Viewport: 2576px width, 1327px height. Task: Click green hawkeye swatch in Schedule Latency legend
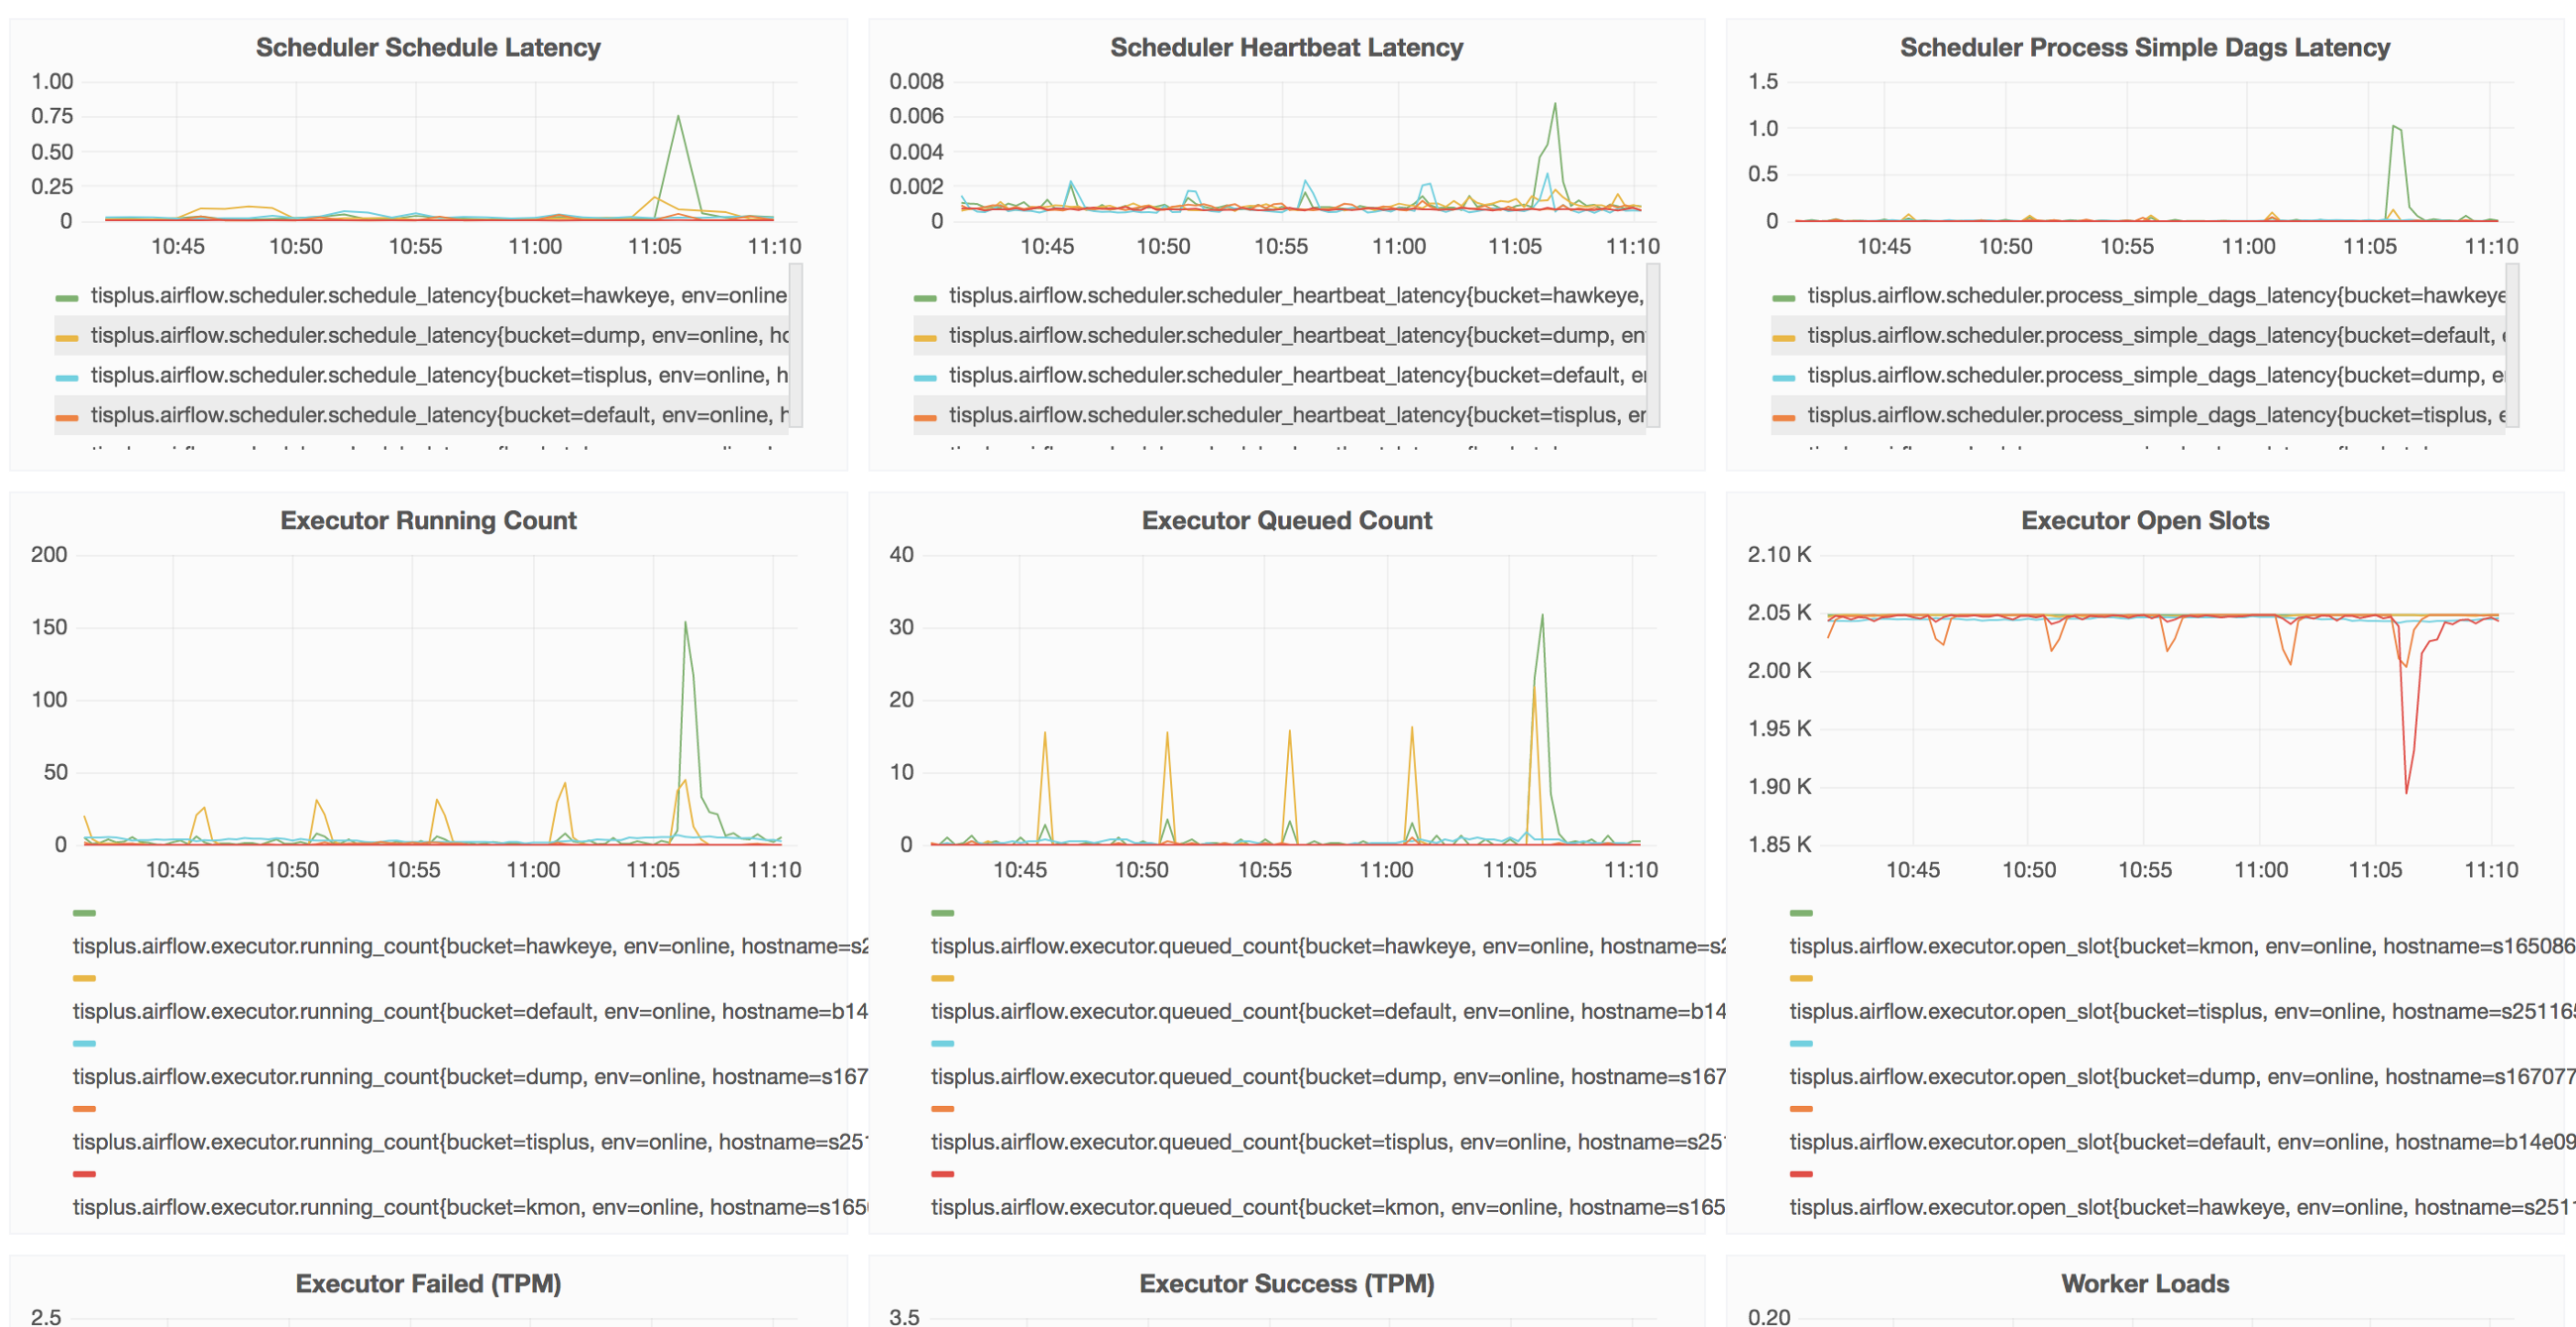pos(67,297)
